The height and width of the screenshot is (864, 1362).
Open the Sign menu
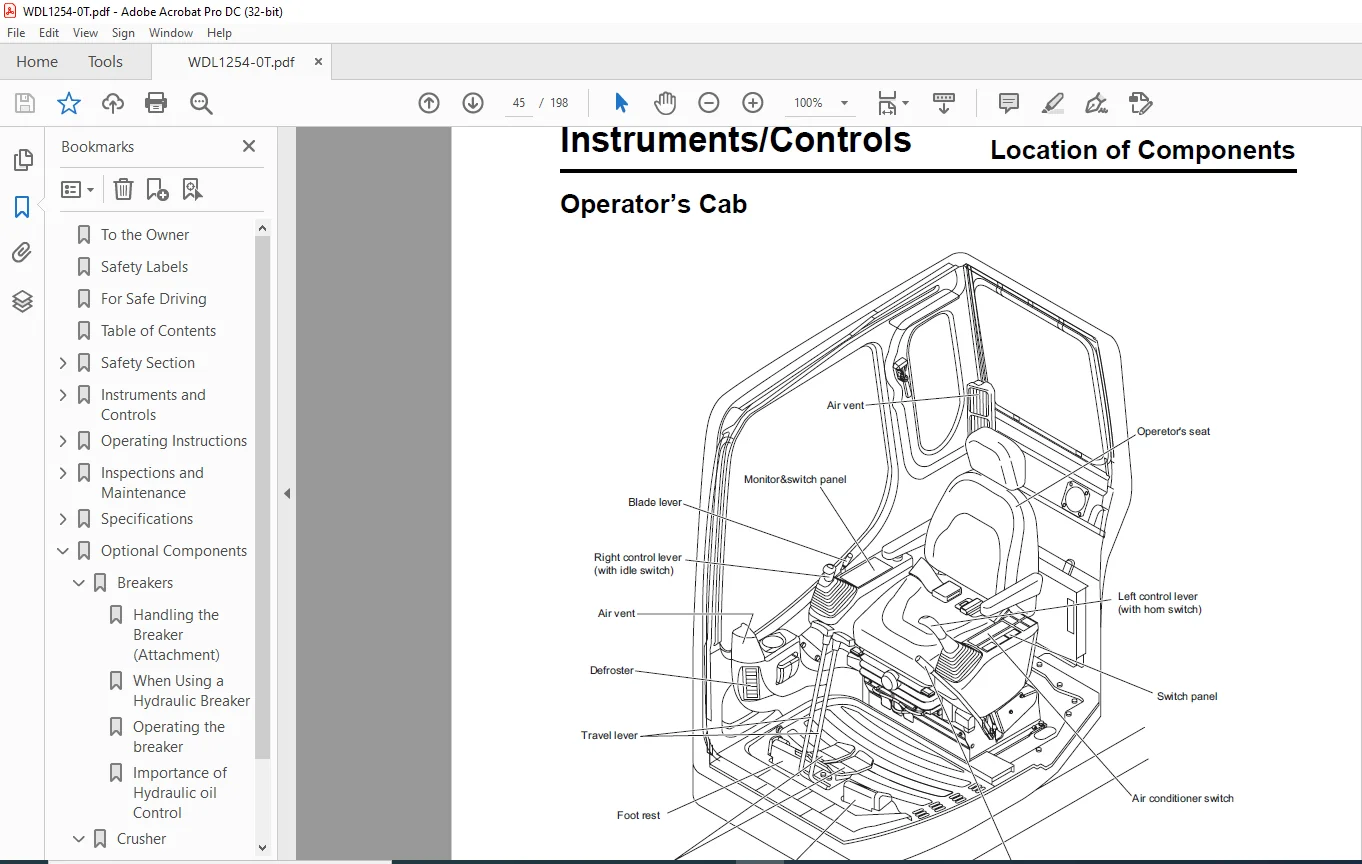pos(123,33)
